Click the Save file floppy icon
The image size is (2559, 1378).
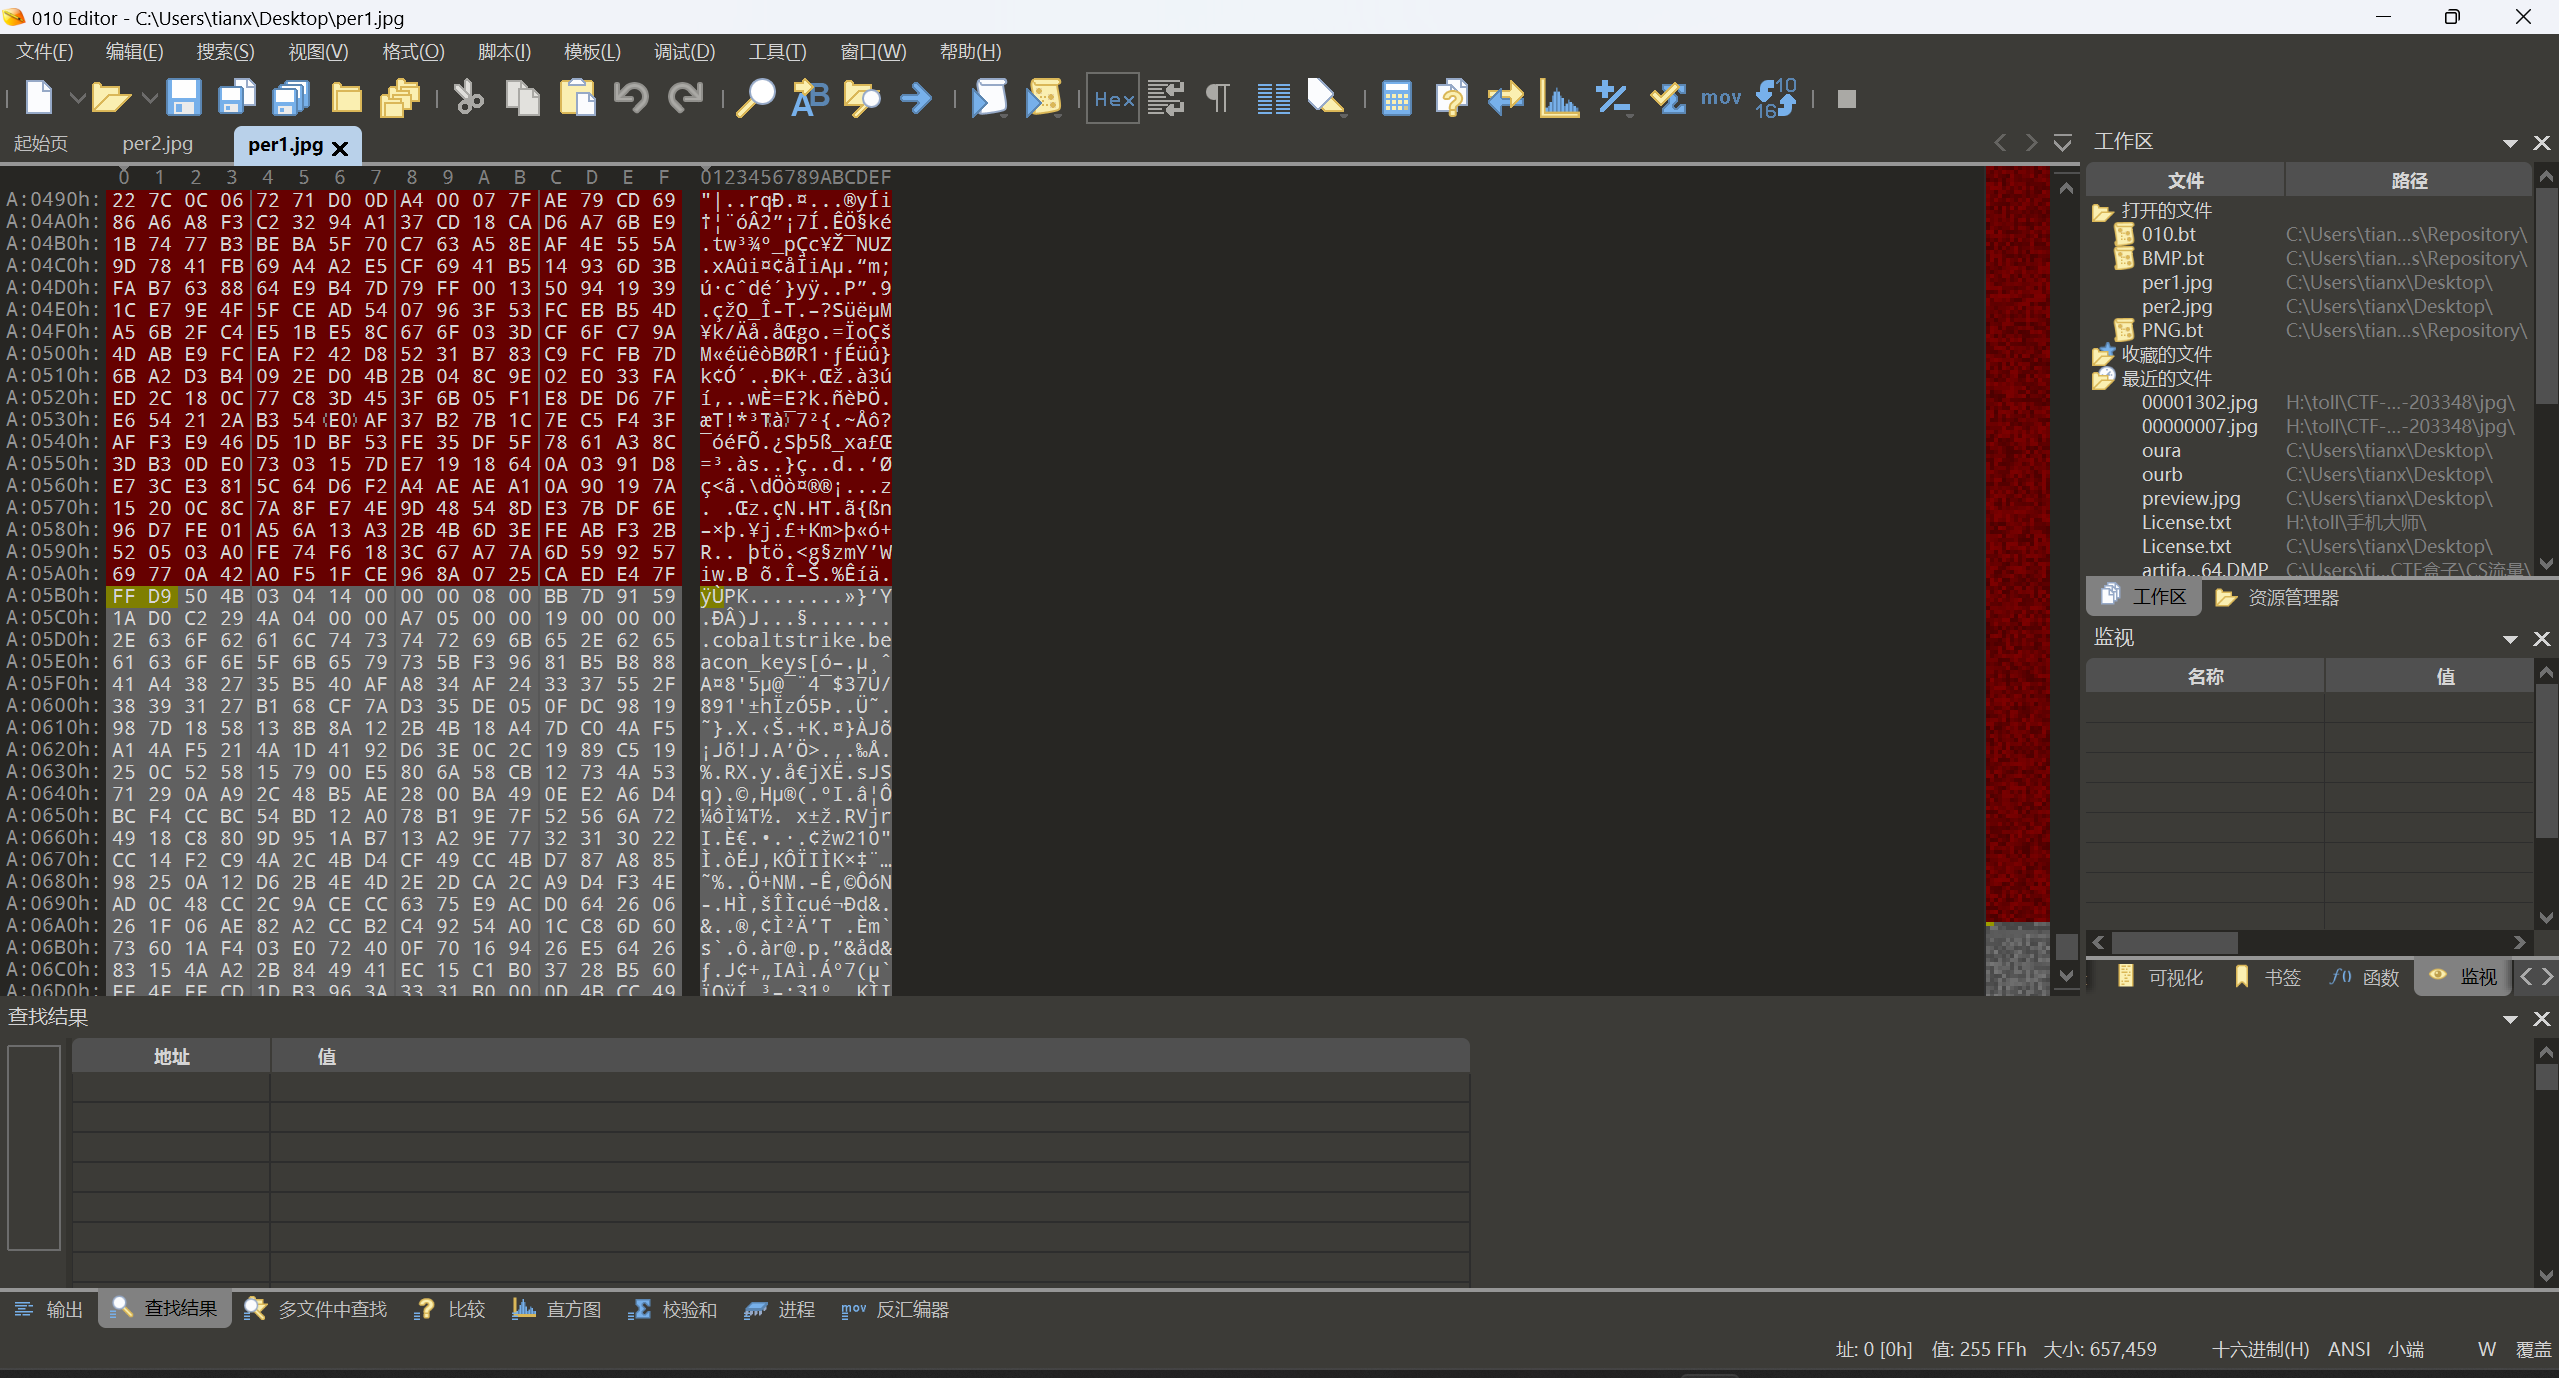183,98
